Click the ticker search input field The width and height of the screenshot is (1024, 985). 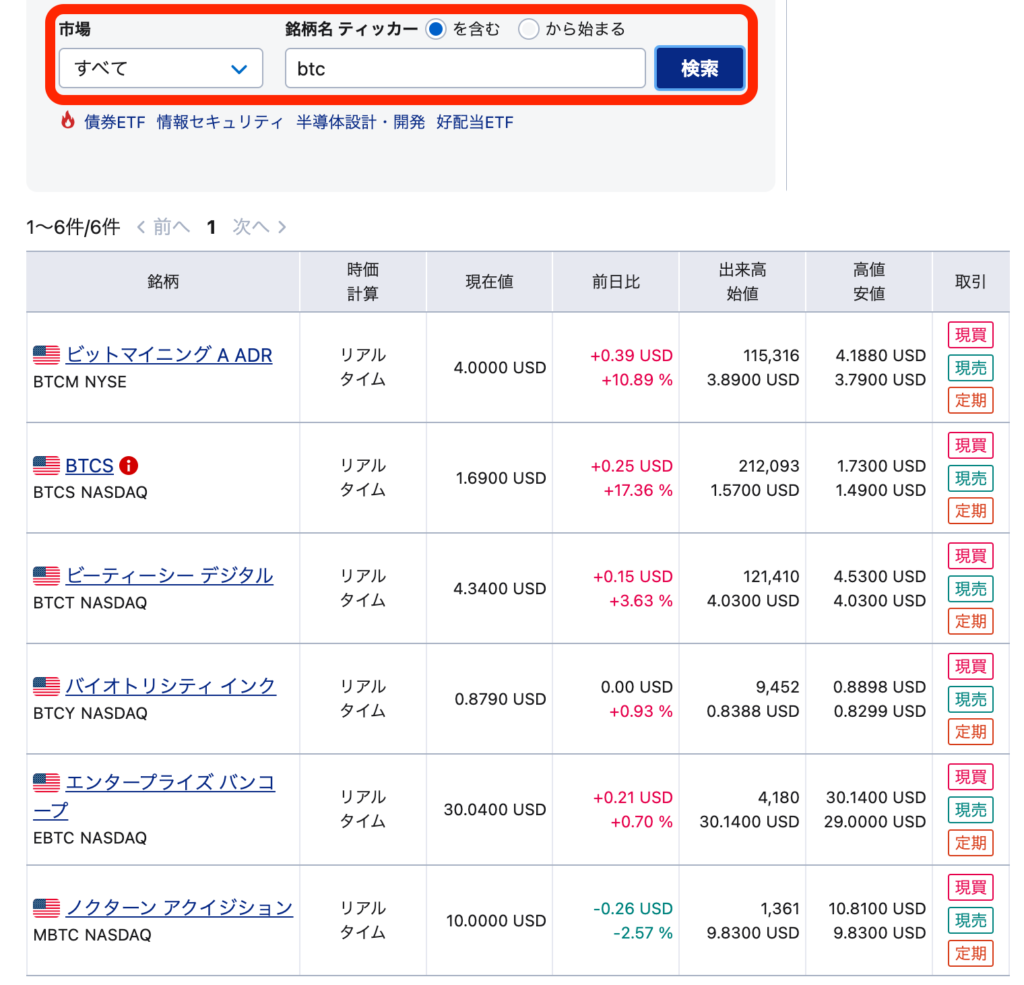(465, 68)
